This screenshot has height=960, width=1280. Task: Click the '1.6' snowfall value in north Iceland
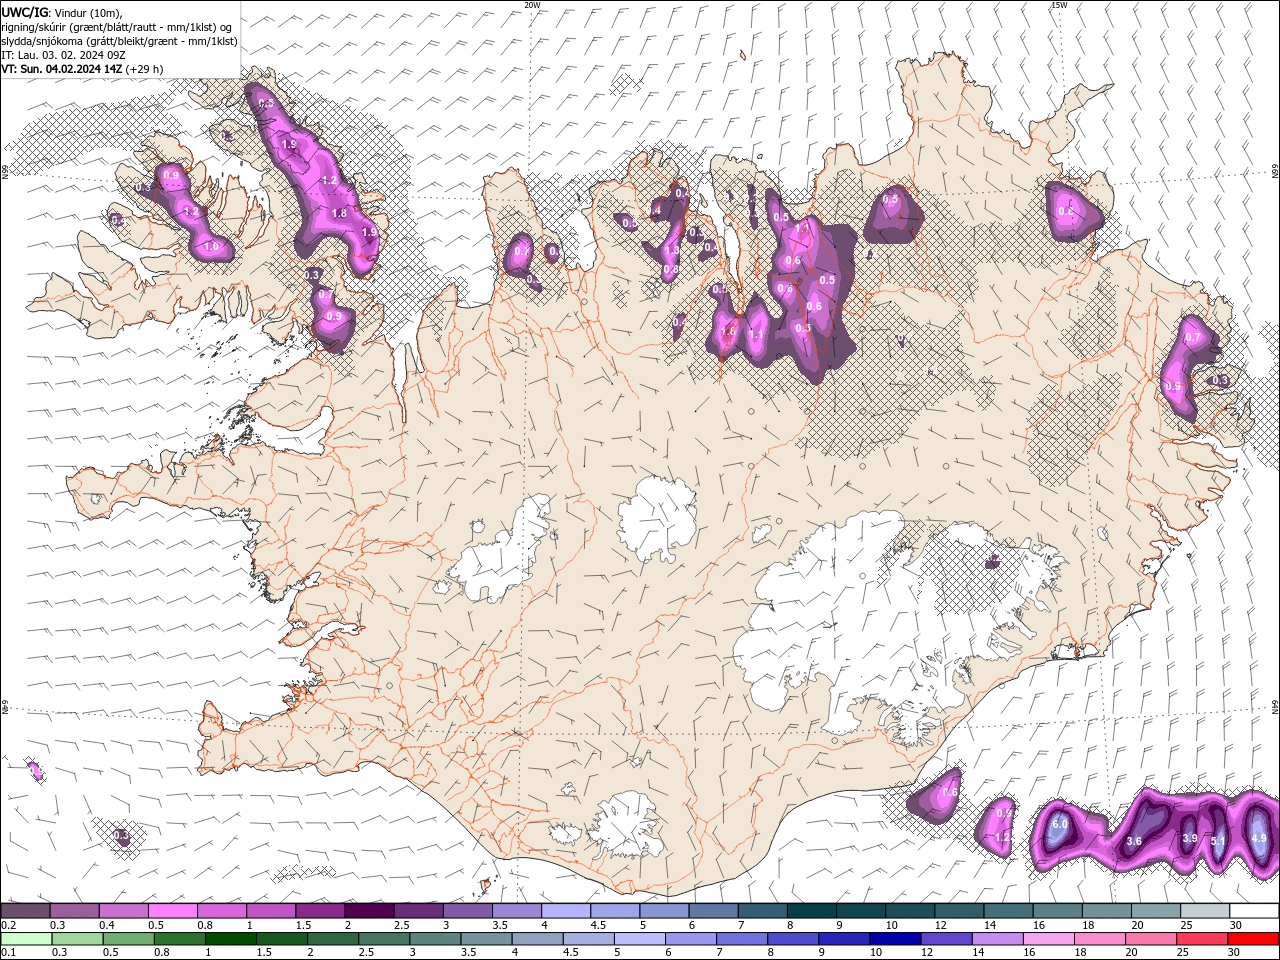(728, 331)
